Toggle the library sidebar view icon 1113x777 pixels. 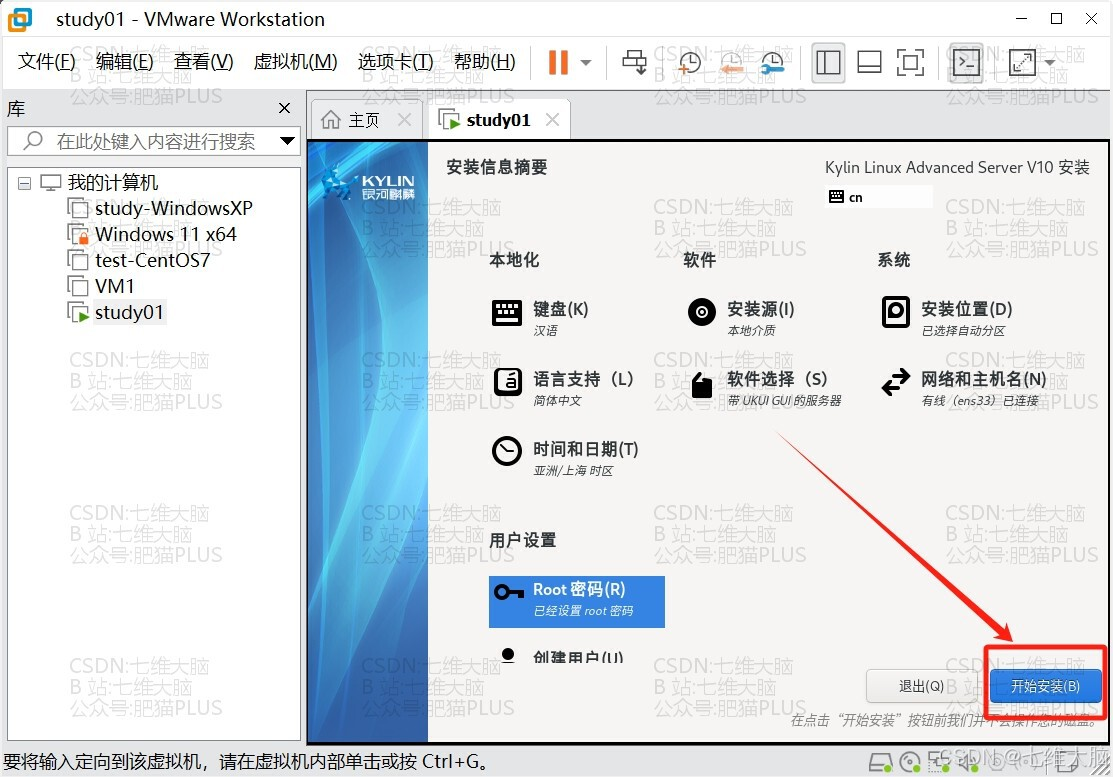pos(828,62)
